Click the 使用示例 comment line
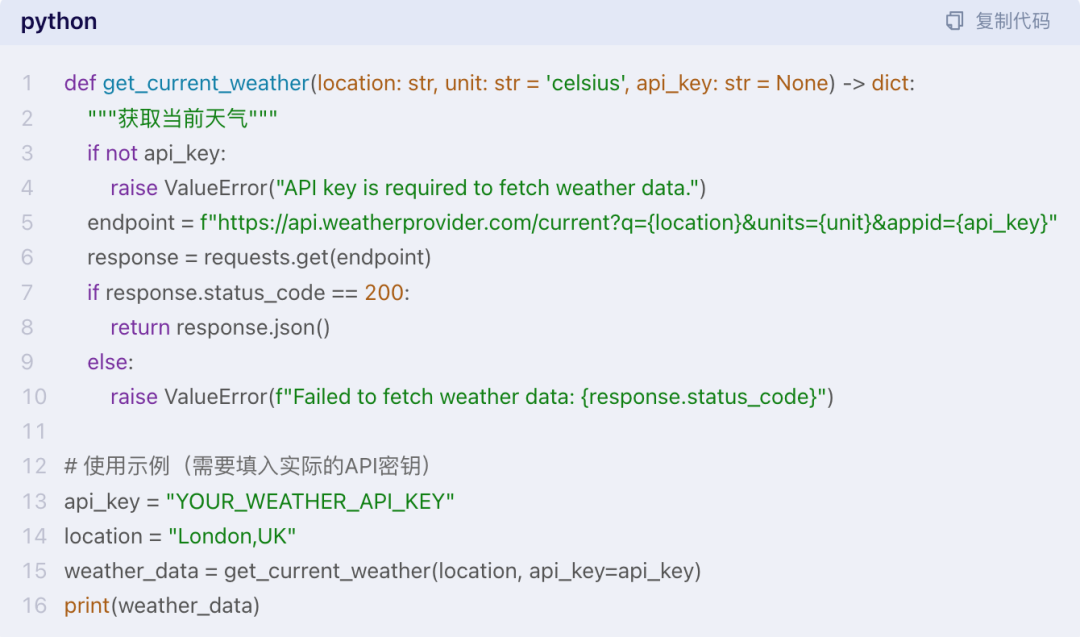 tap(247, 466)
